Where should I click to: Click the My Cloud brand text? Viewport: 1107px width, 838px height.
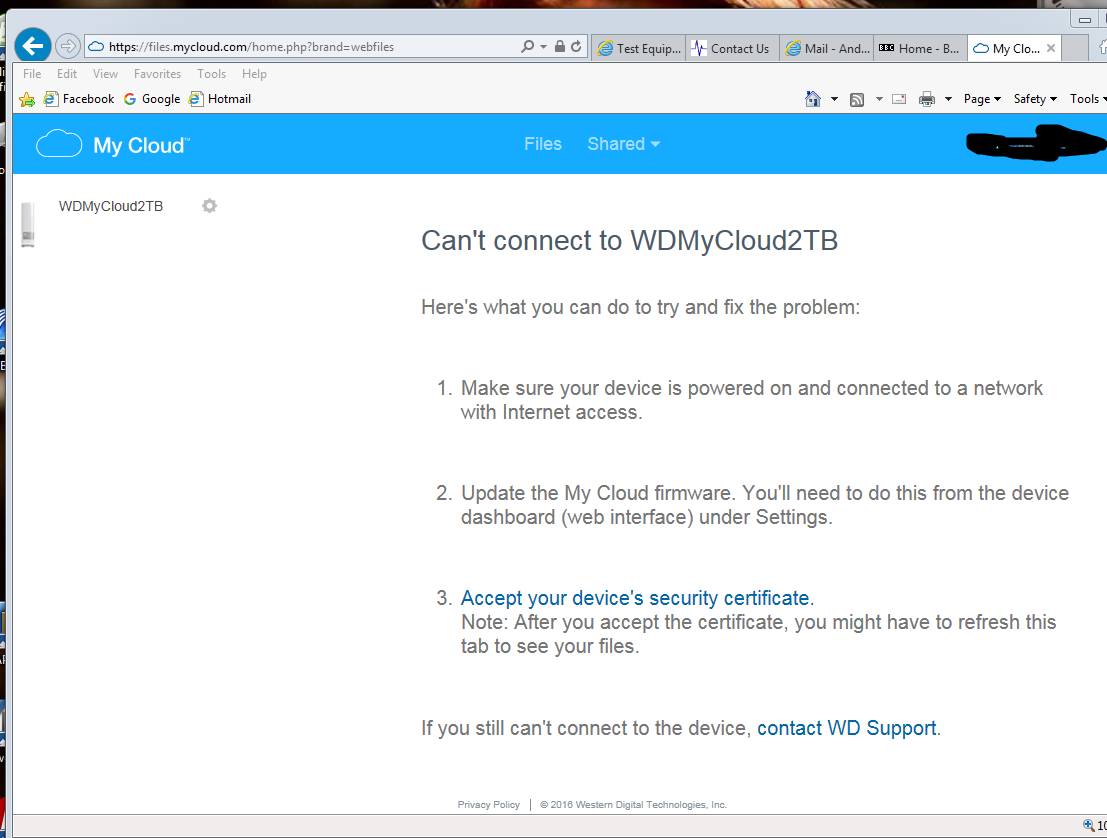pos(141,145)
